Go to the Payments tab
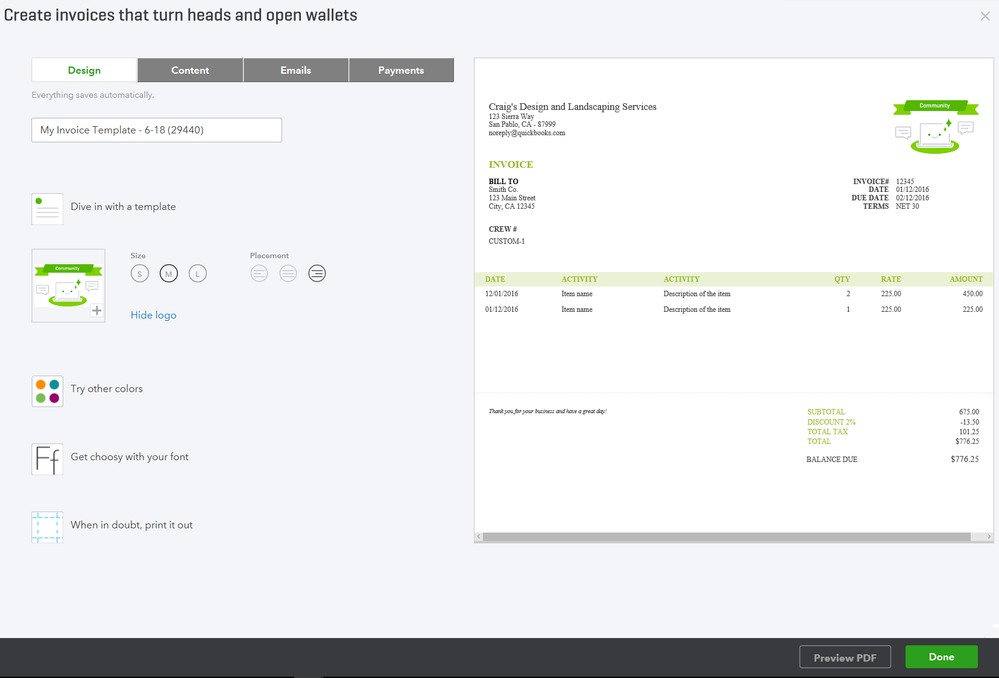This screenshot has height=678, width=999. point(401,70)
